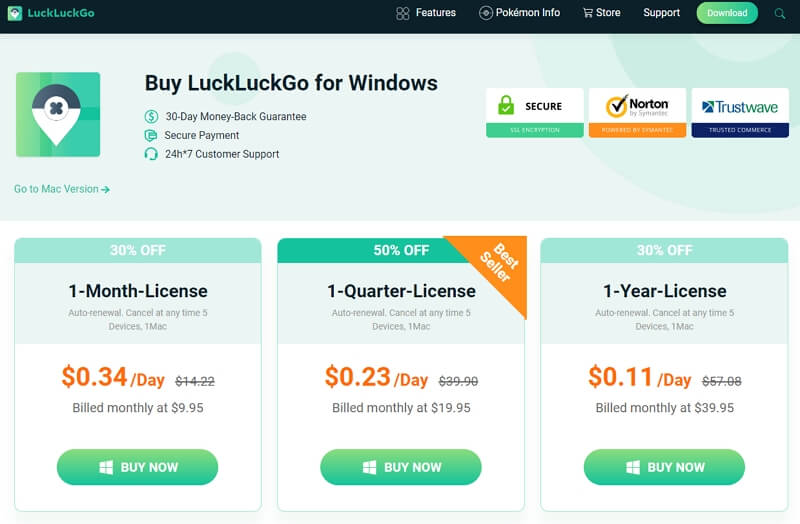The width and height of the screenshot is (800, 524).
Task: Click the shopping cart icon beside Store
Action: point(588,13)
